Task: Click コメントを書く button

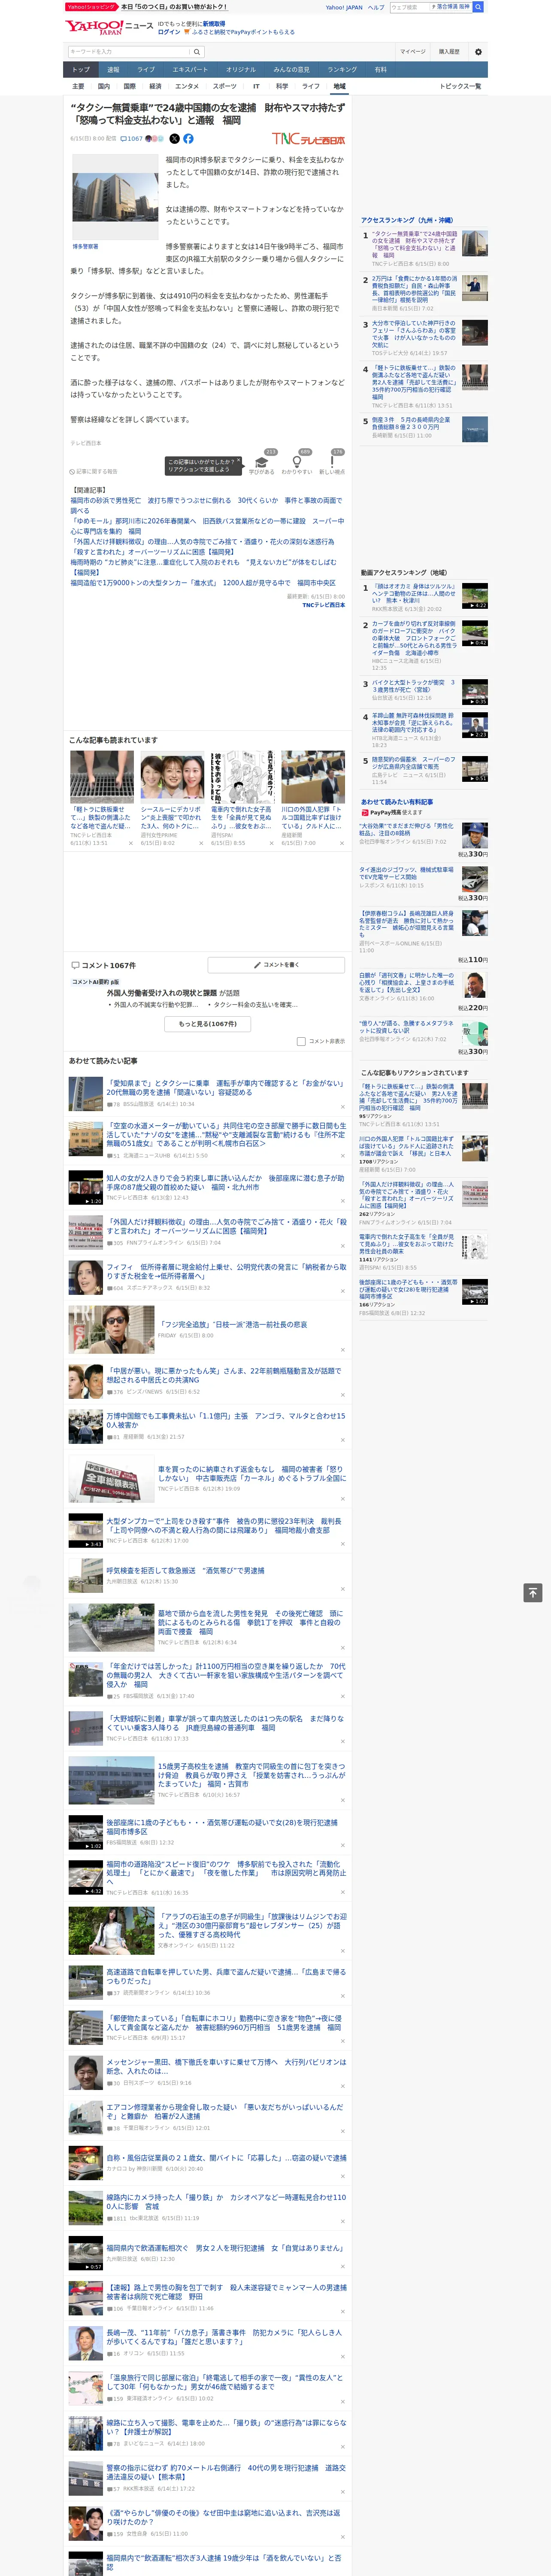Action: [277, 965]
